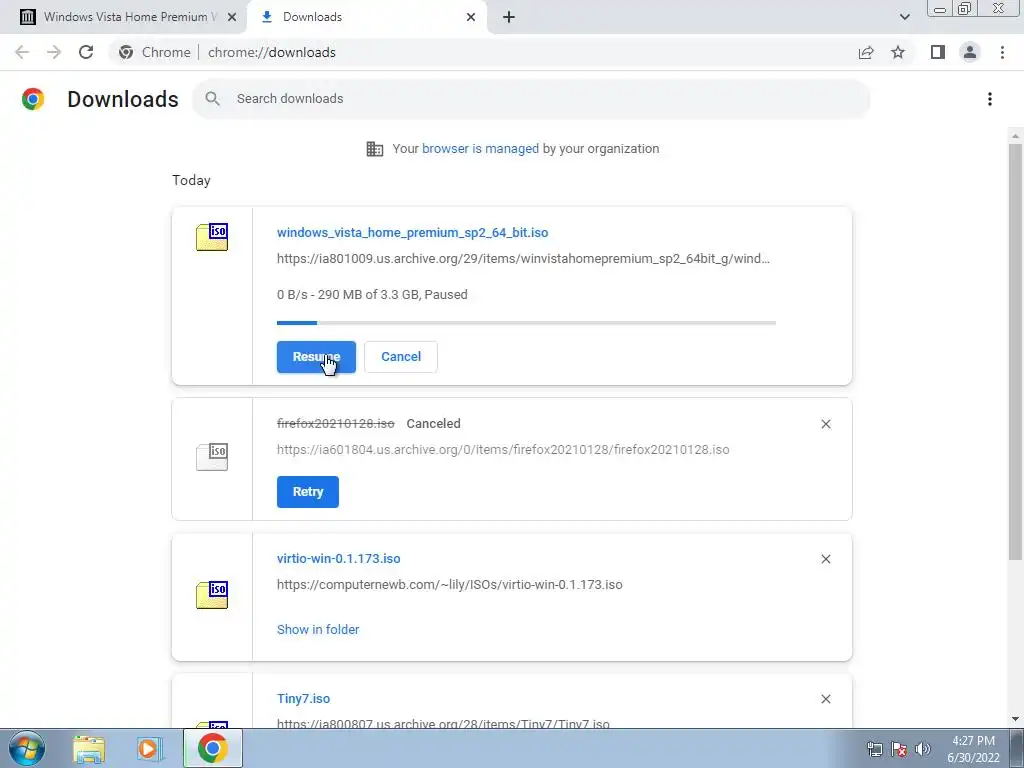The height and width of the screenshot is (768, 1024).
Task: Open the Chrome three-dot main menu
Action: pyautogui.click(x=1002, y=52)
